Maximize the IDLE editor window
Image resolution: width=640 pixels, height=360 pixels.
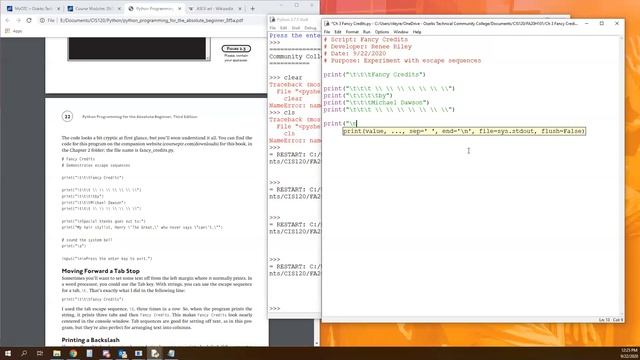(602, 24)
